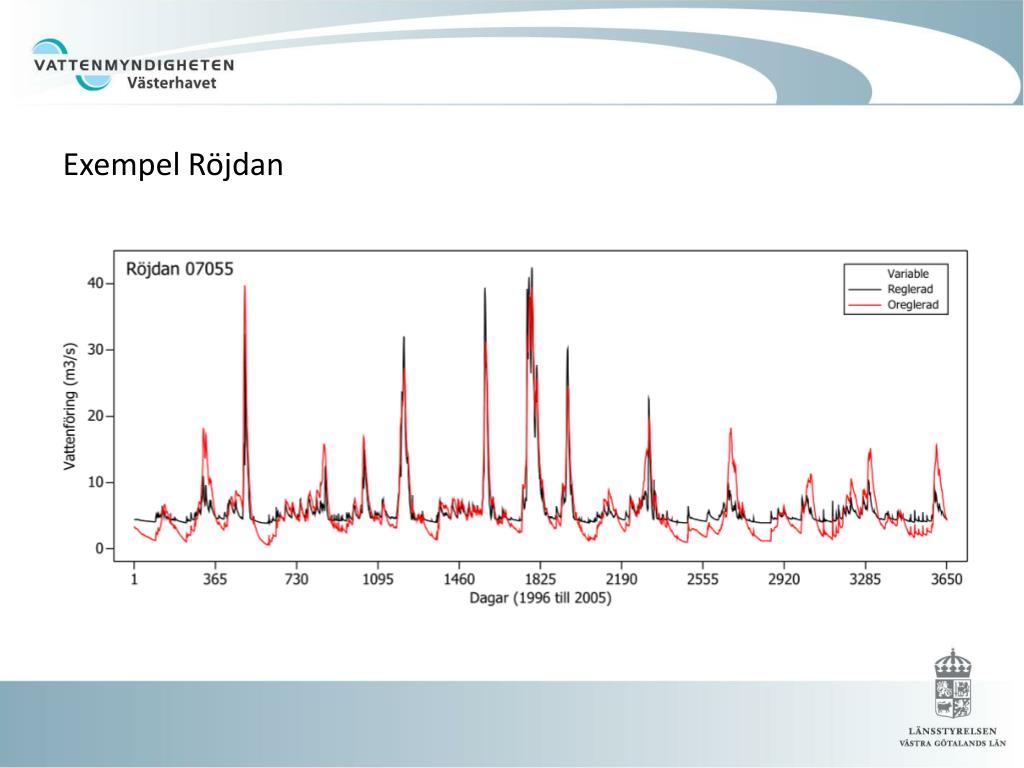Image resolution: width=1024 pixels, height=768 pixels.
Task: Click the y-axis label 'Vattenföring (m3/s)'
Action: (x=70, y=406)
